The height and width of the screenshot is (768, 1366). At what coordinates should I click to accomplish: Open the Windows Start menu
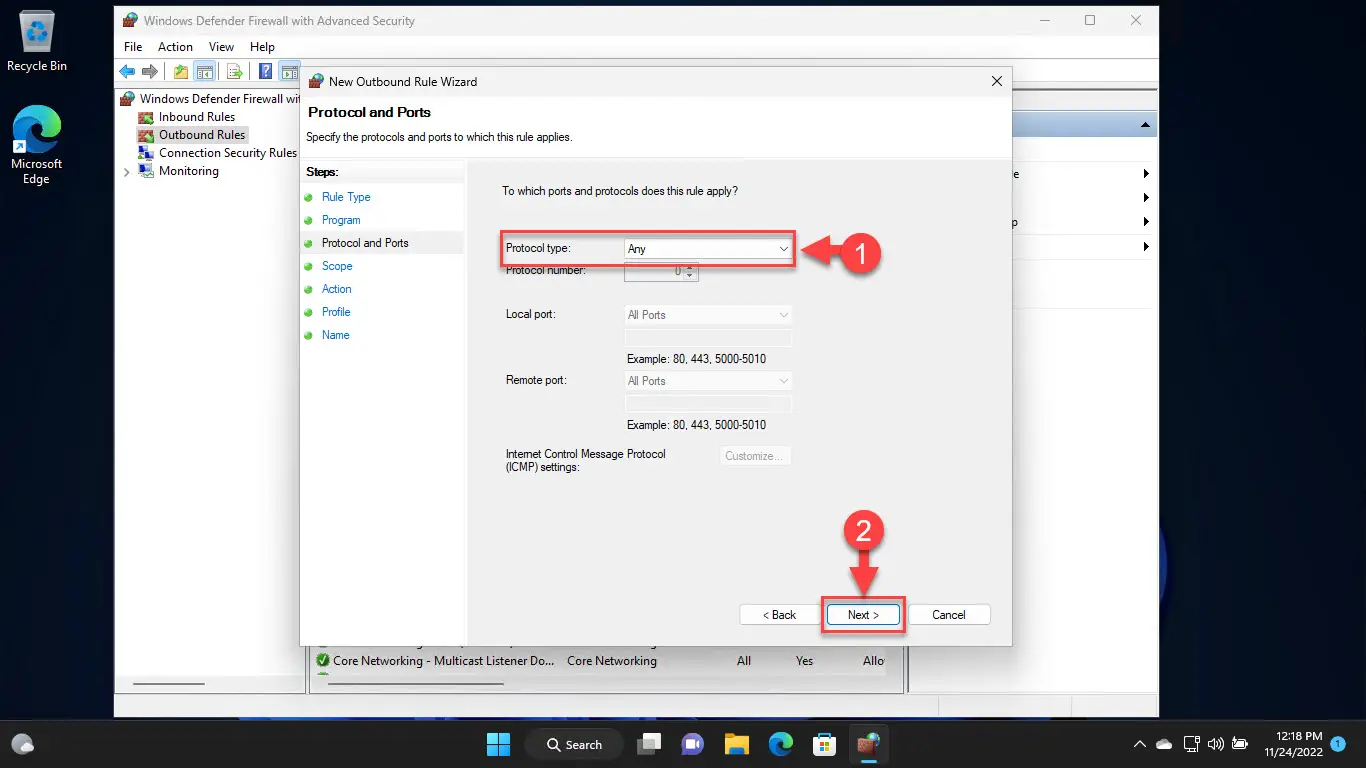pos(497,744)
